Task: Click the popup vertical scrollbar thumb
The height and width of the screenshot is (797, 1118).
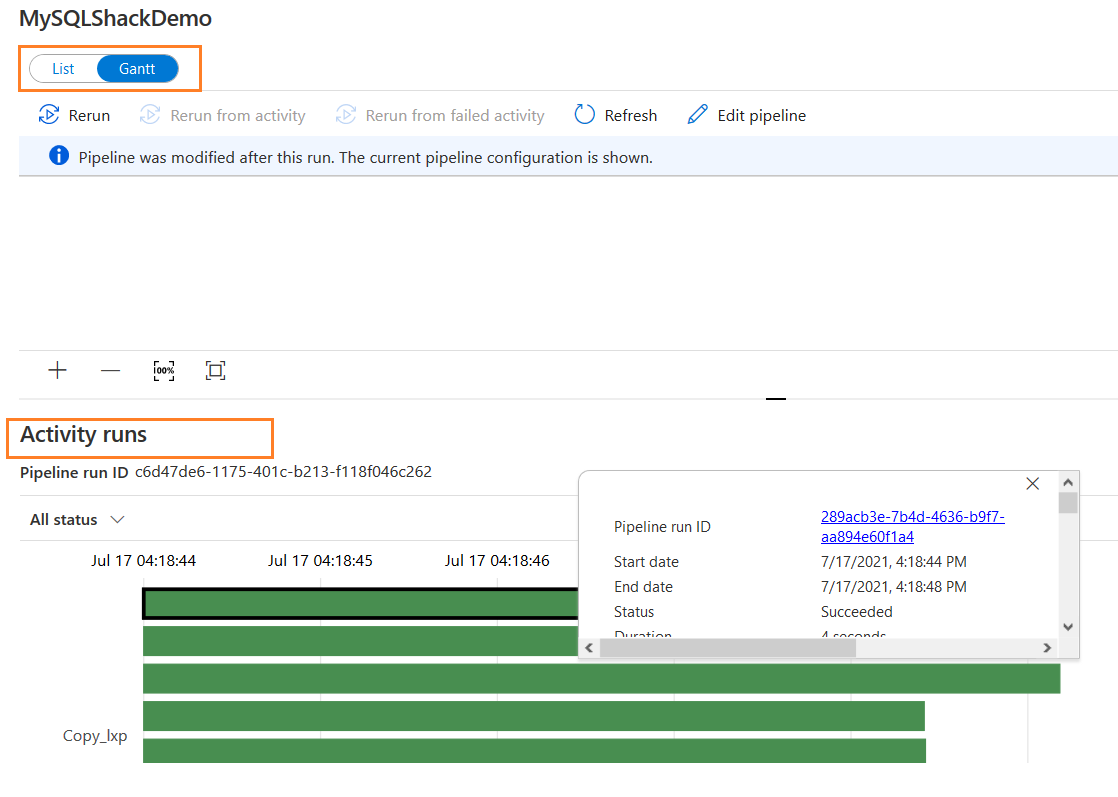Action: click(x=1067, y=503)
